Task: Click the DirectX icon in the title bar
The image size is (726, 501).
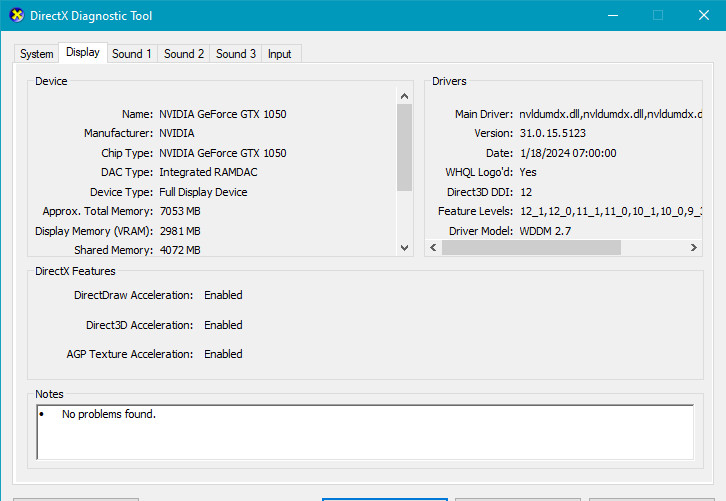Action: [16, 16]
